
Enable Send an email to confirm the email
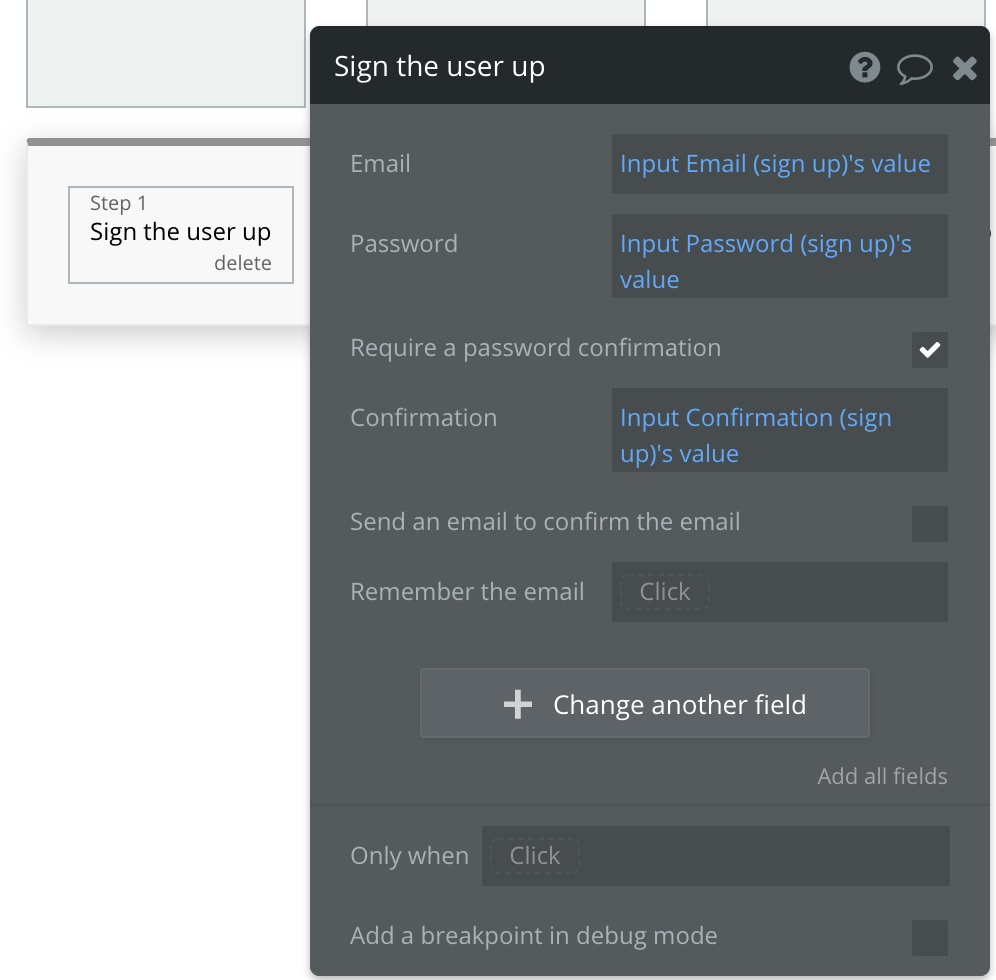coord(929,524)
